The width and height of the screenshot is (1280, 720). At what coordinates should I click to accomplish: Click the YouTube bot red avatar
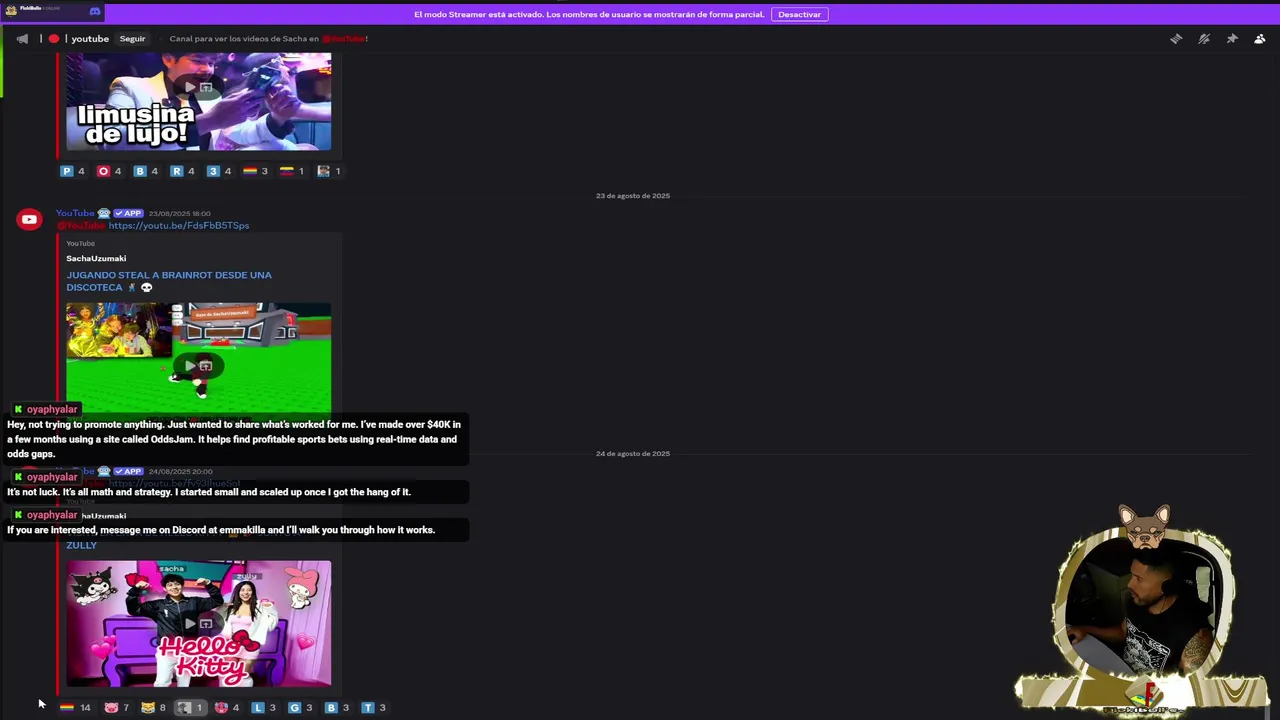pos(29,220)
